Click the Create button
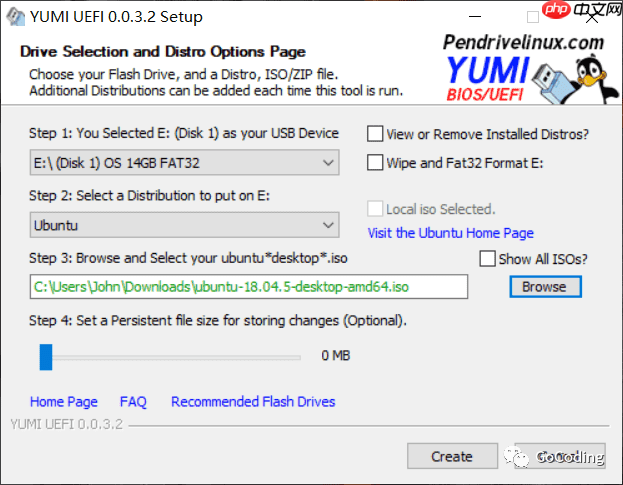The height and width of the screenshot is (485, 623). point(452,456)
